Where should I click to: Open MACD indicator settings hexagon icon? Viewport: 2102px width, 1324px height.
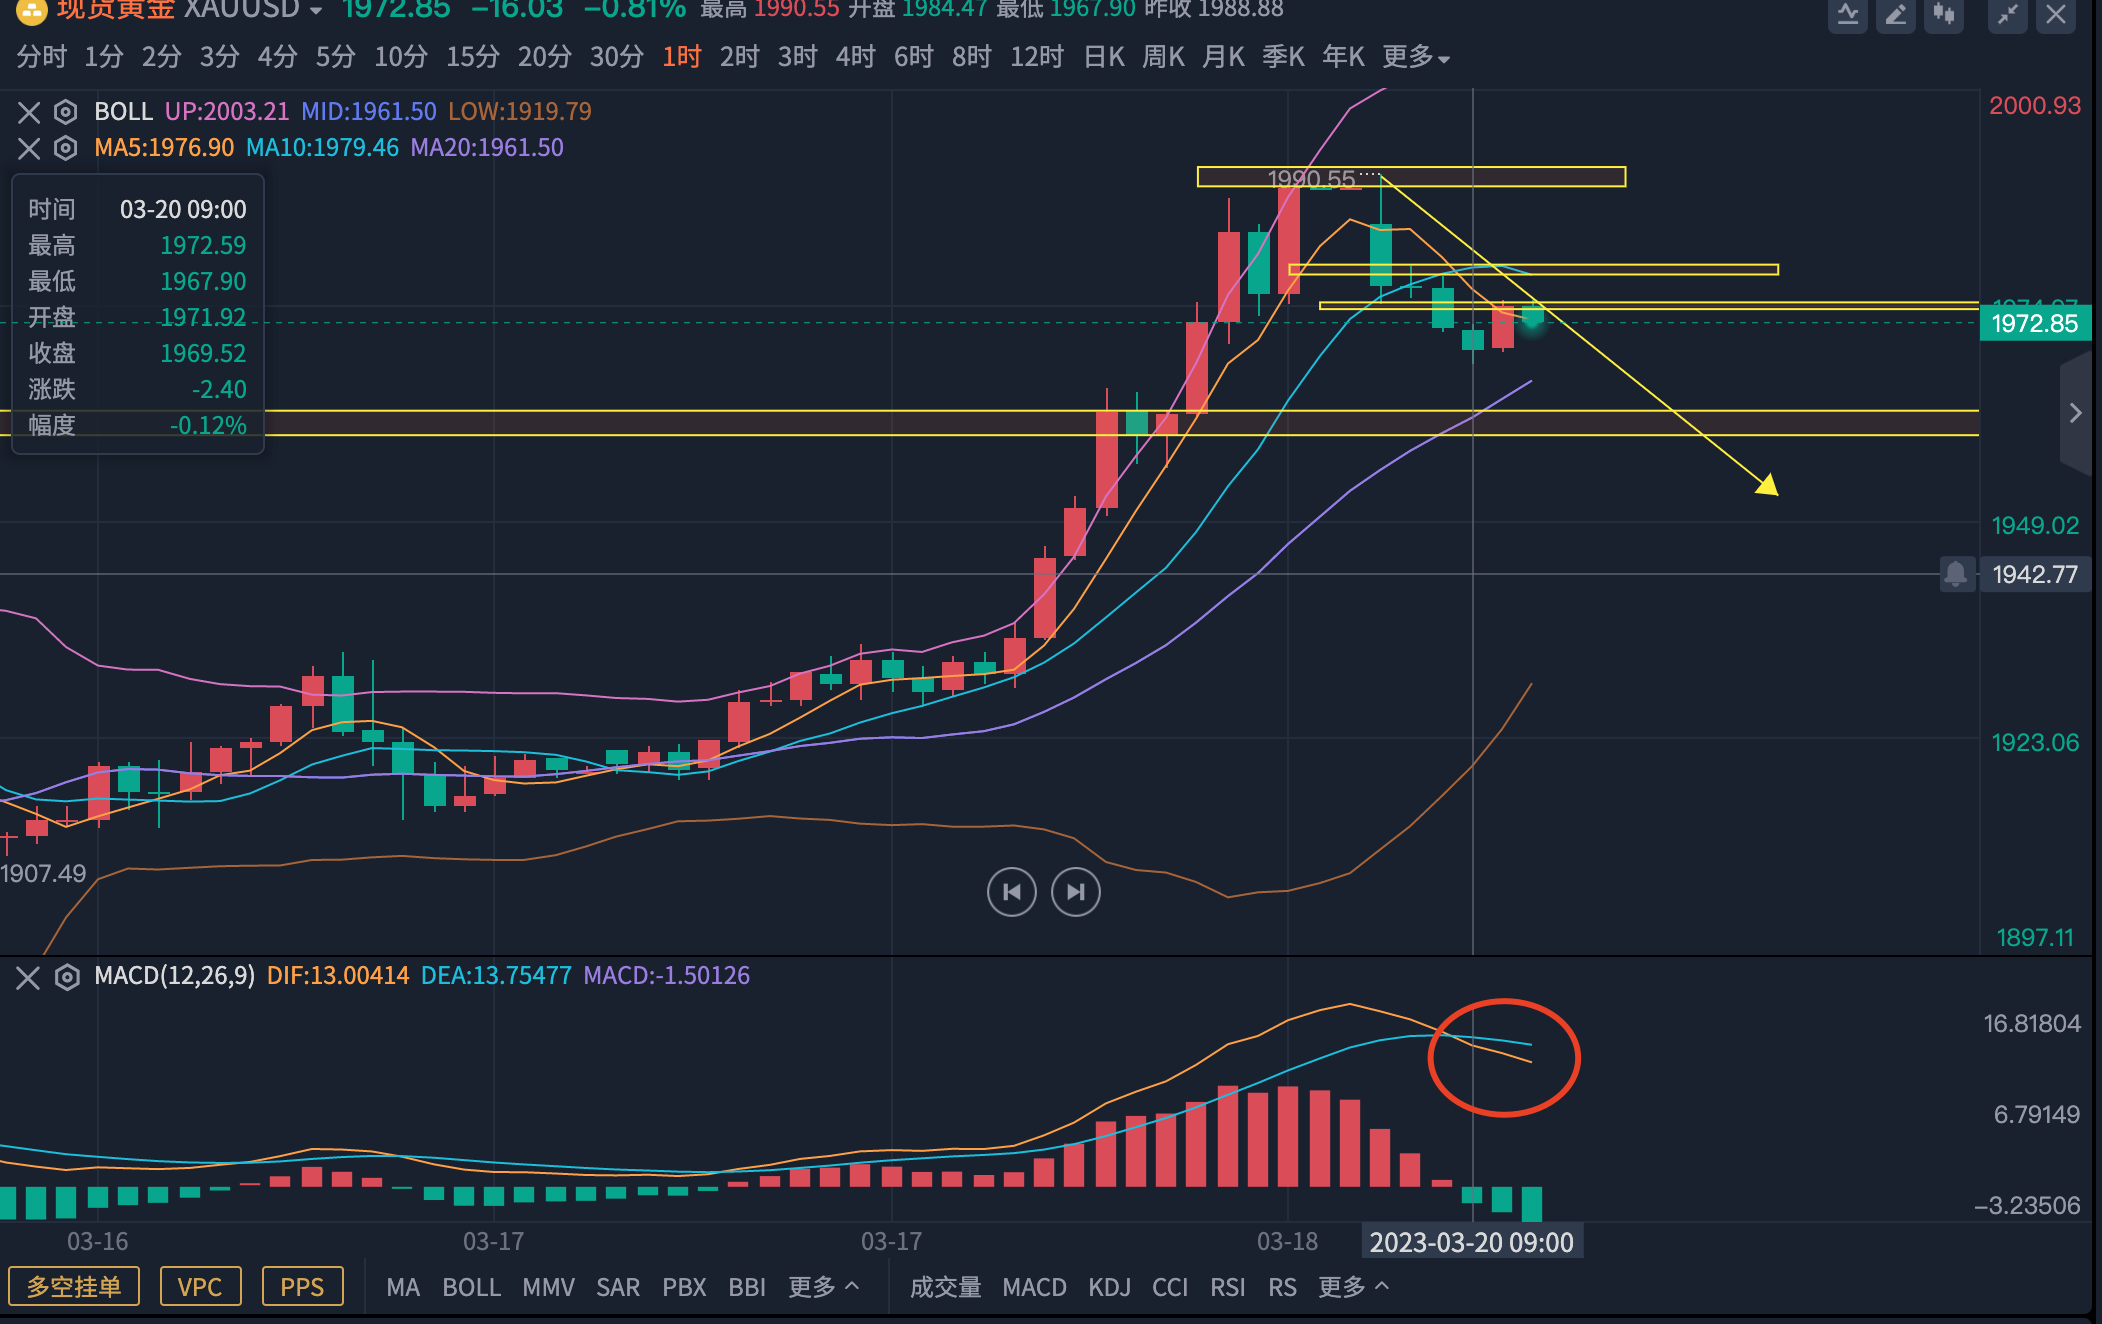click(67, 976)
